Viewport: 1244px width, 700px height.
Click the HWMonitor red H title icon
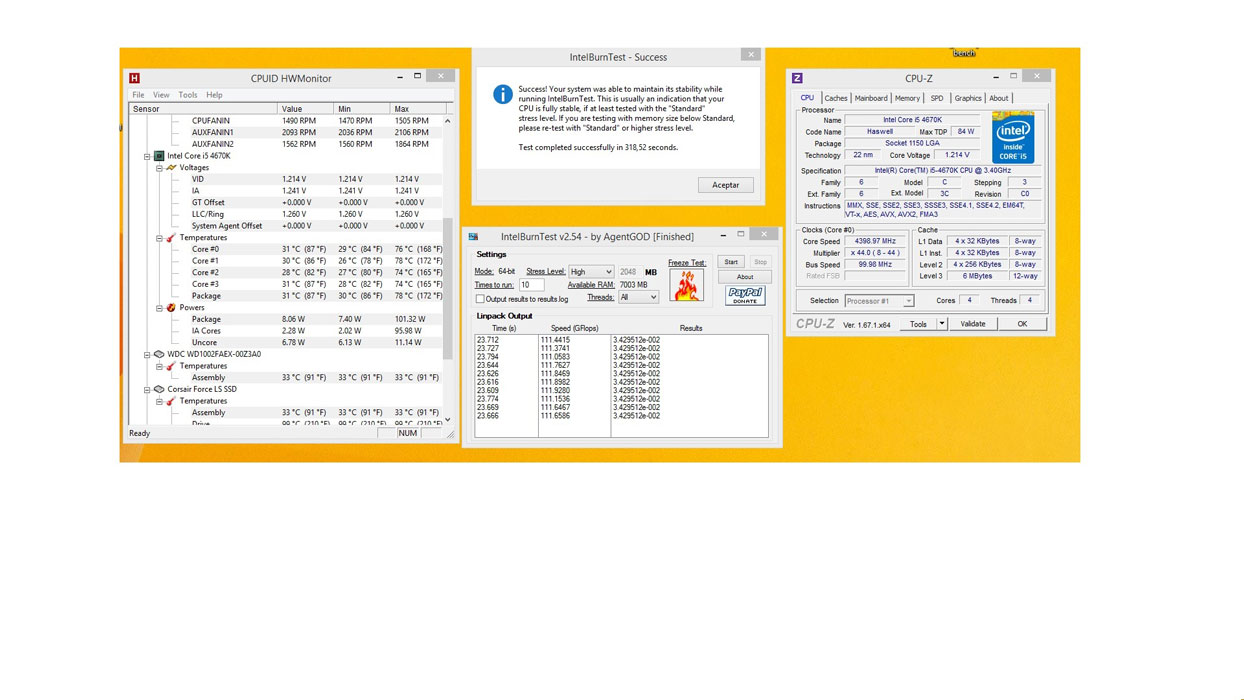(134, 78)
